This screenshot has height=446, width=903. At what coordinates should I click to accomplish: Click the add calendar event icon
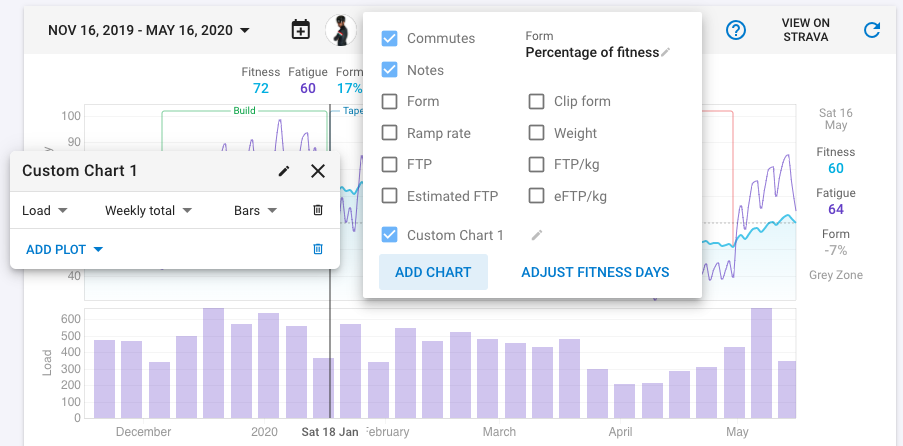click(x=301, y=30)
